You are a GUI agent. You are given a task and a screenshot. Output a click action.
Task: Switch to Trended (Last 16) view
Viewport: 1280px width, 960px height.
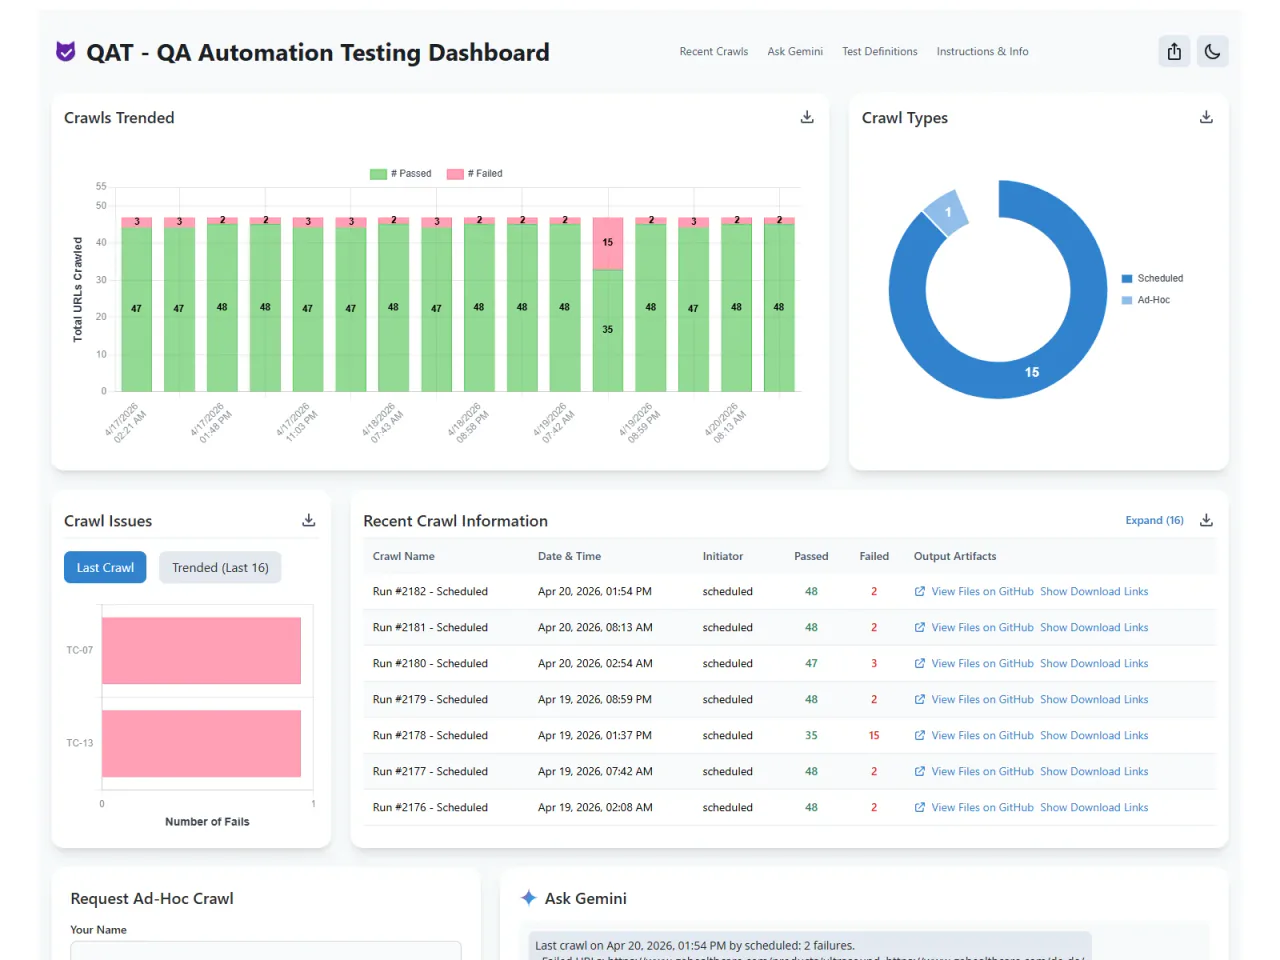click(x=219, y=567)
